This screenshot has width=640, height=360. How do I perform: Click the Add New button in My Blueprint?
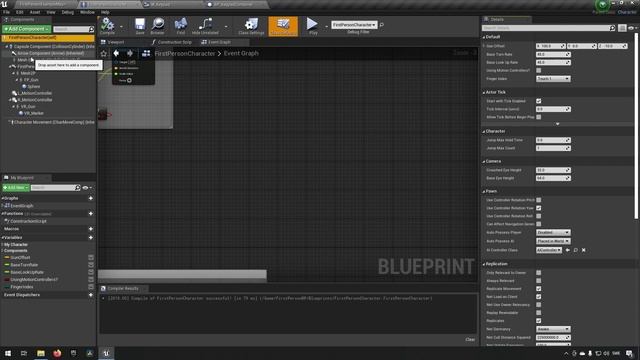tap(16, 188)
